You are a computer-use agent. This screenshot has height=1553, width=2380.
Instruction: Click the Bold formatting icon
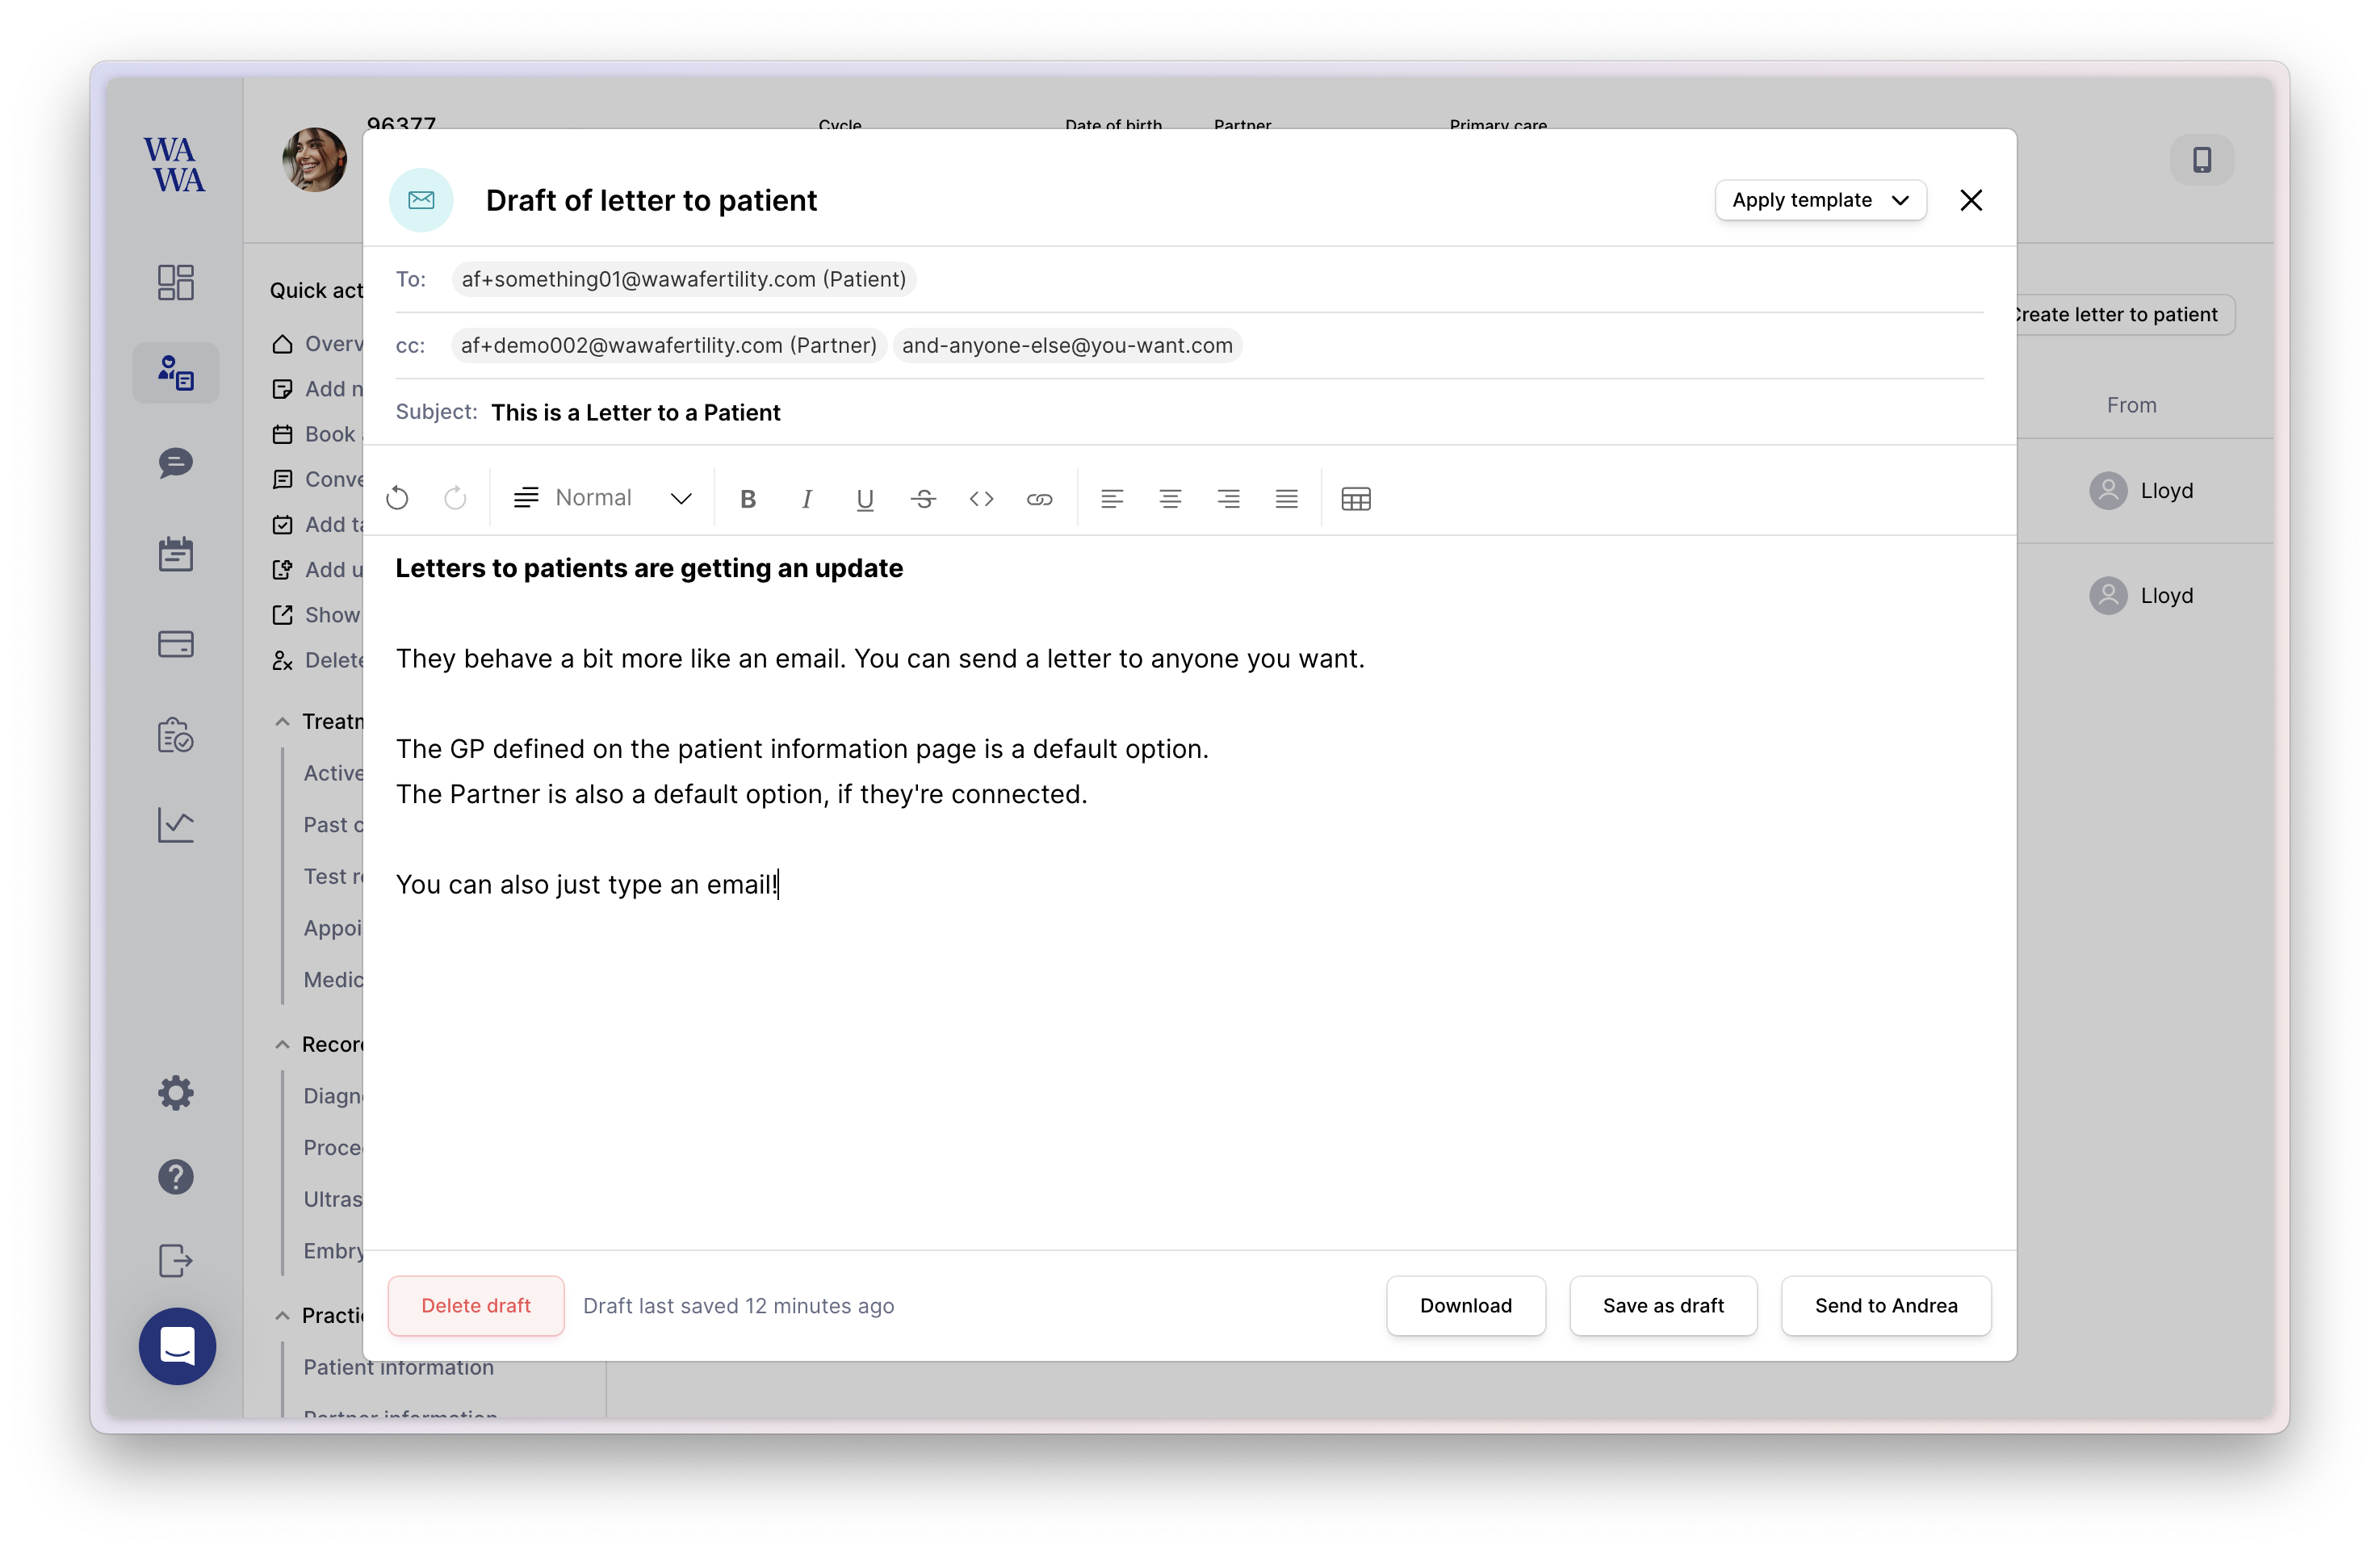[749, 500]
